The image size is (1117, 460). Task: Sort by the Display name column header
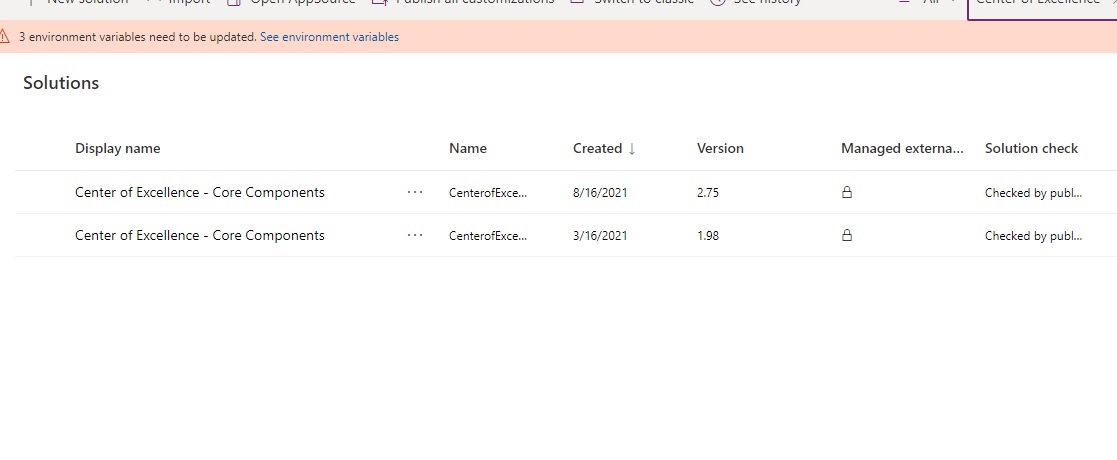(x=118, y=148)
